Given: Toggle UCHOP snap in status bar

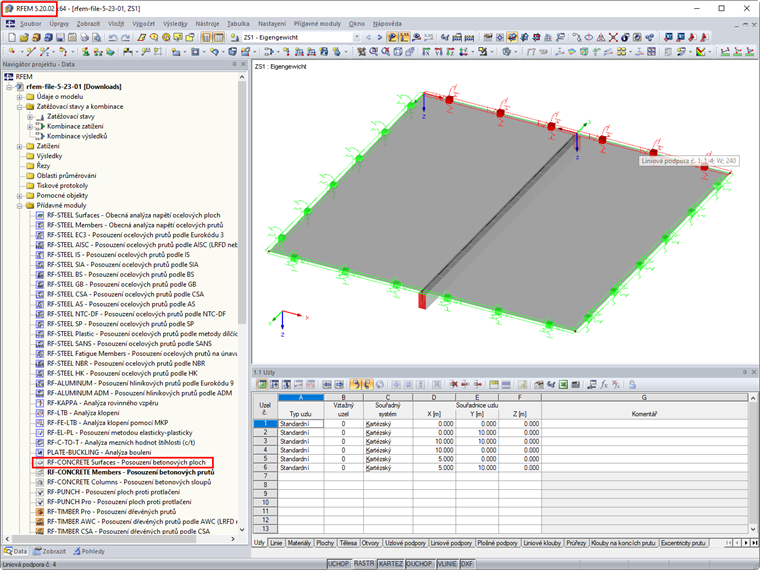Looking at the screenshot, I should coord(338,564).
